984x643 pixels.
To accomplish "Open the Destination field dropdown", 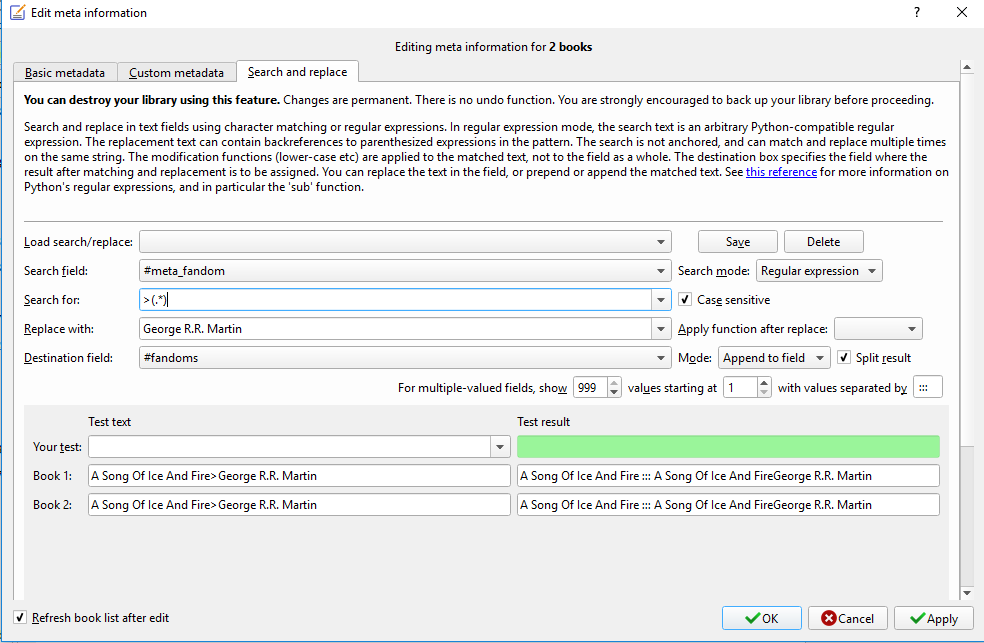I will [x=662, y=358].
